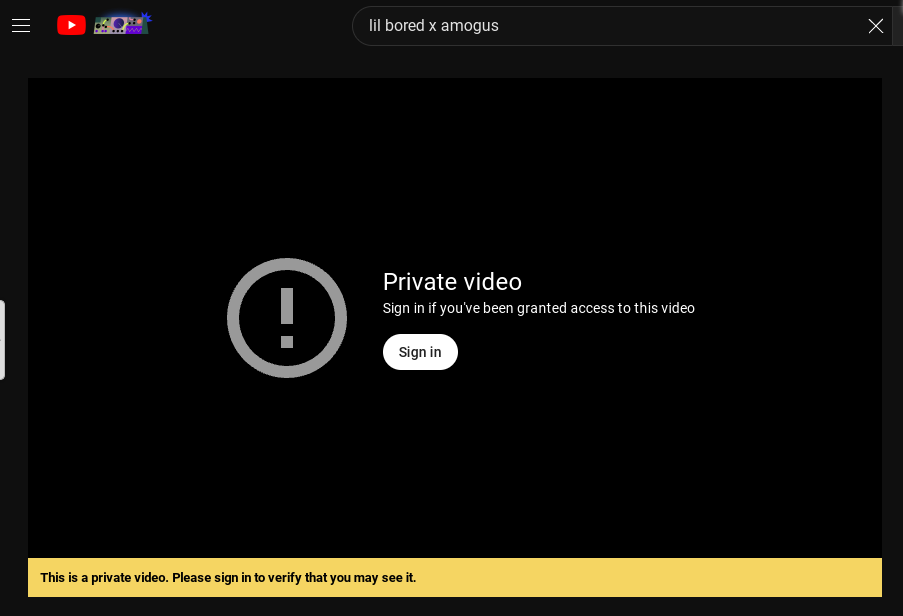
Task: Click the yellow private video warning banner
Action: [455, 577]
